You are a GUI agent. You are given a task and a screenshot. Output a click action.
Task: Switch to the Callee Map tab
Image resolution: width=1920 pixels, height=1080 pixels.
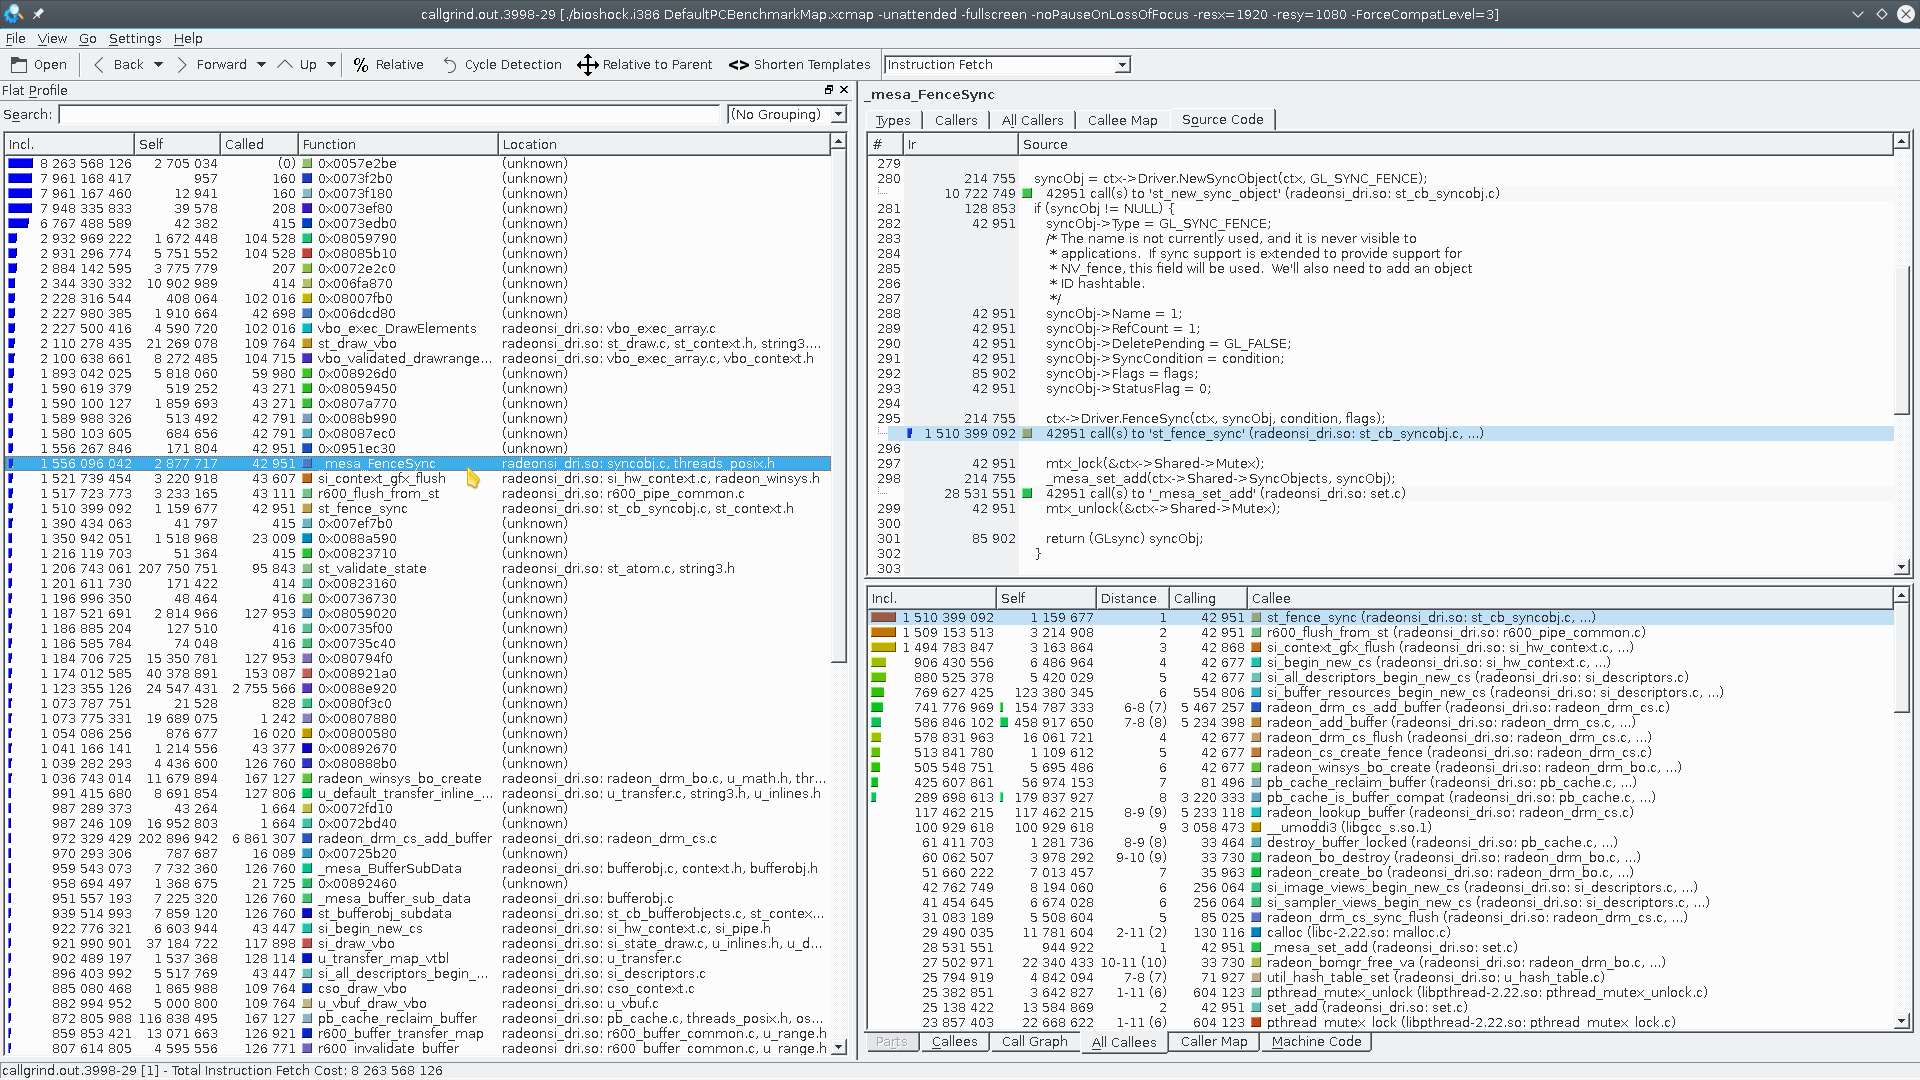pyautogui.click(x=1122, y=120)
